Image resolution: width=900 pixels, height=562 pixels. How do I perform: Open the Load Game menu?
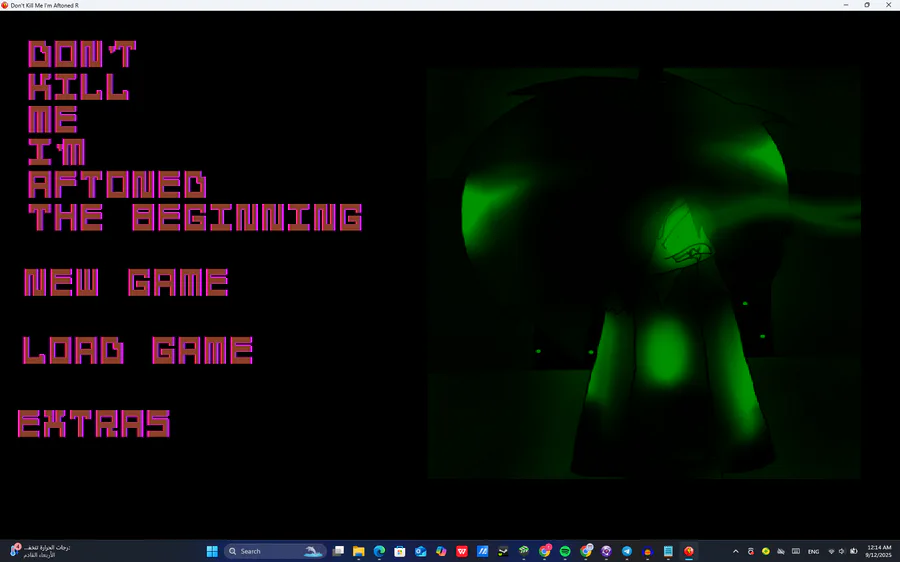[138, 350]
